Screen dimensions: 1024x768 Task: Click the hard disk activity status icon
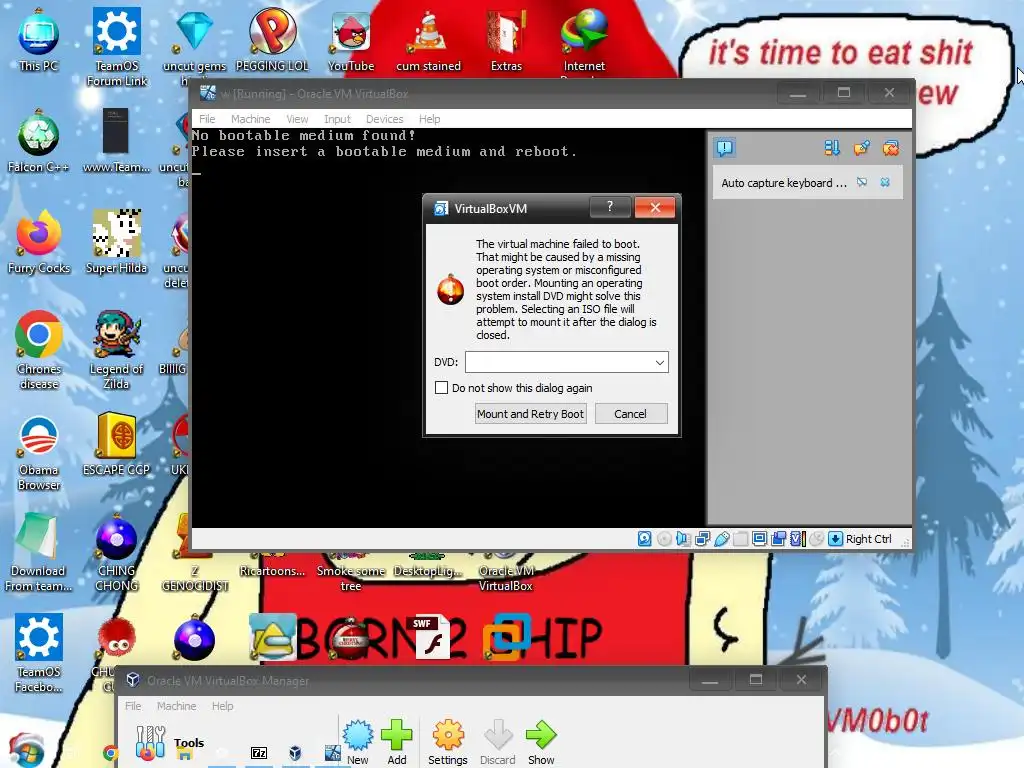point(645,539)
